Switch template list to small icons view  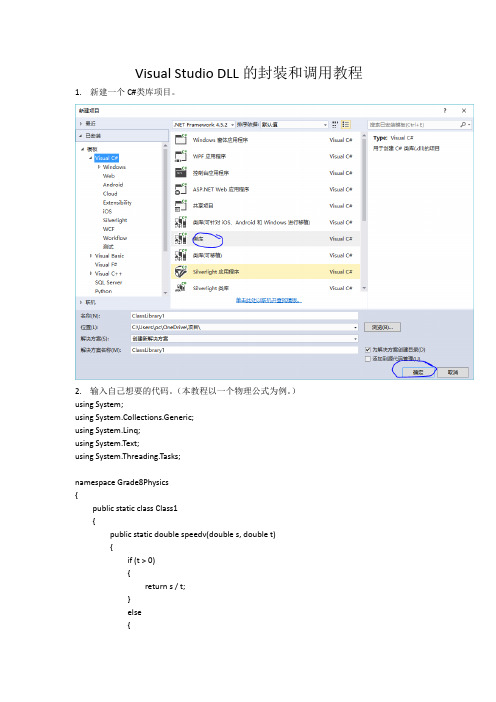coord(335,124)
